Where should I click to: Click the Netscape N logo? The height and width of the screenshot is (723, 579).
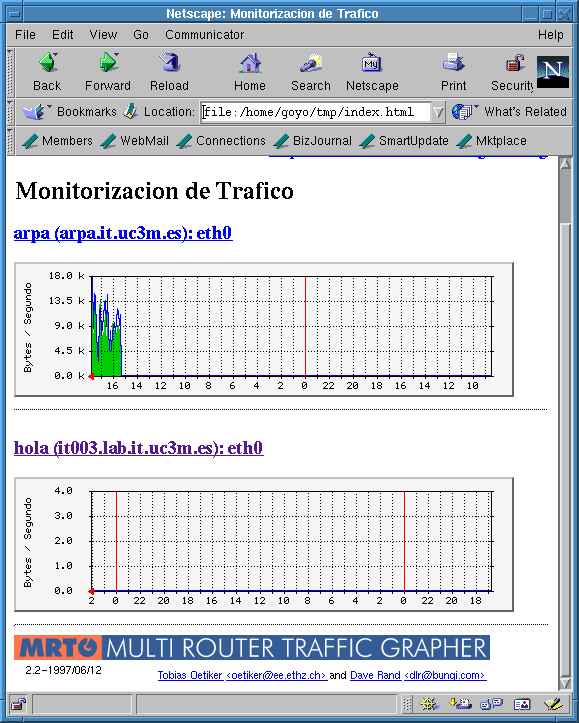[x=553, y=71]
